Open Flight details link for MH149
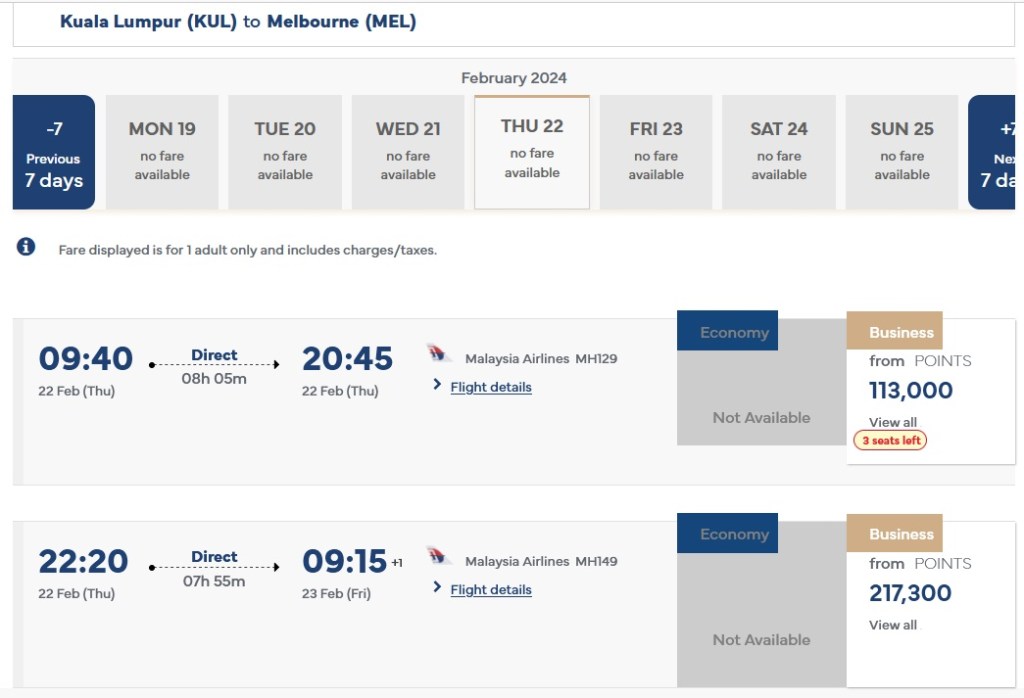This screenshot has height=698, width=1024. [x=491, y=590]
